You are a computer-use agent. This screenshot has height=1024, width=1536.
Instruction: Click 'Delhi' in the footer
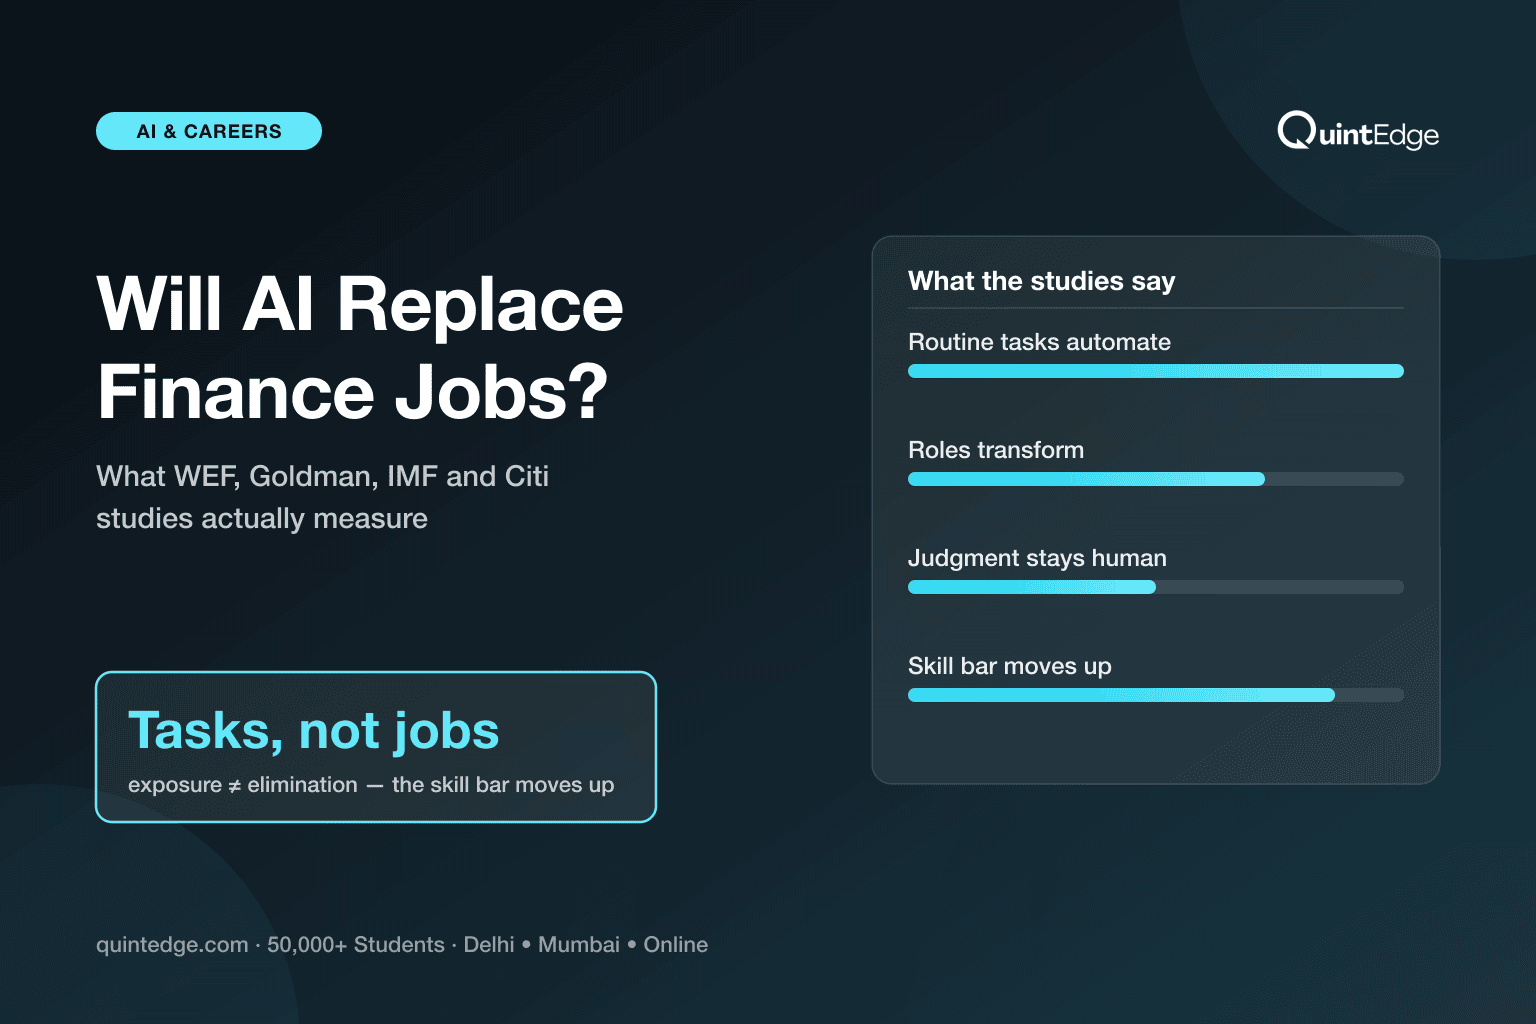489,945
